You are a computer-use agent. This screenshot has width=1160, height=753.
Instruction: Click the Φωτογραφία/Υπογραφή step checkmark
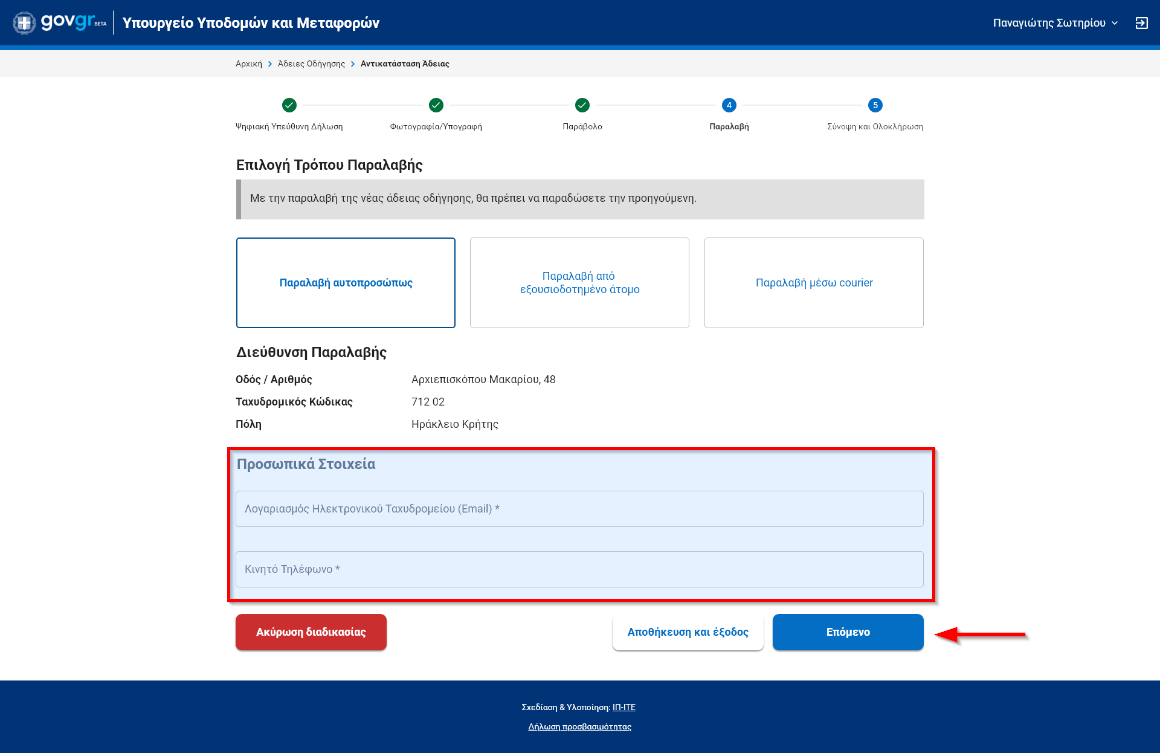click(436, 105)
